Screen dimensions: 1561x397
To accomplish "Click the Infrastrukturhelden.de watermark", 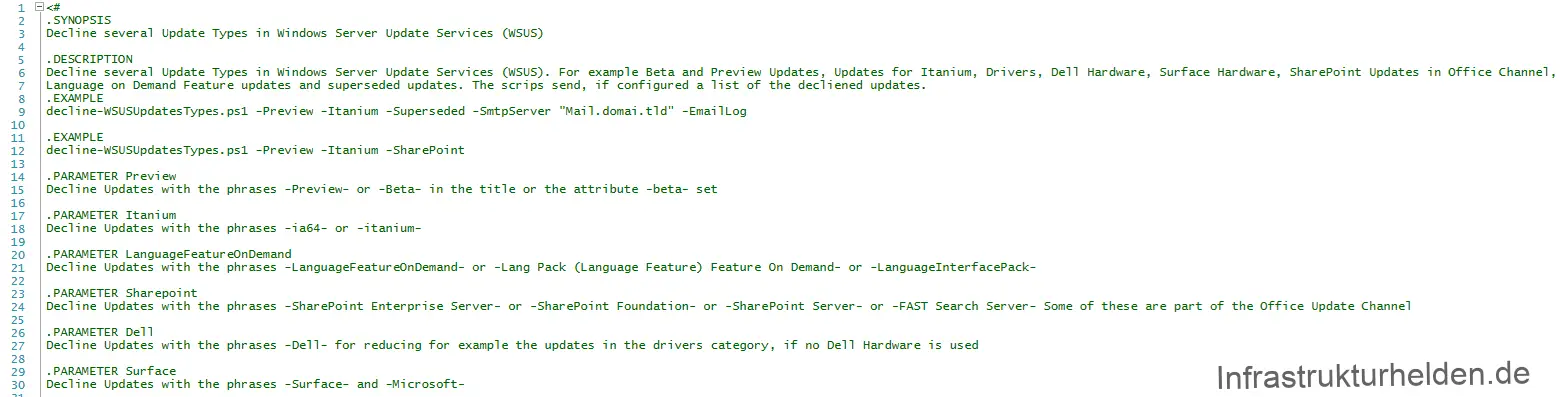I will click(1373, 377).
